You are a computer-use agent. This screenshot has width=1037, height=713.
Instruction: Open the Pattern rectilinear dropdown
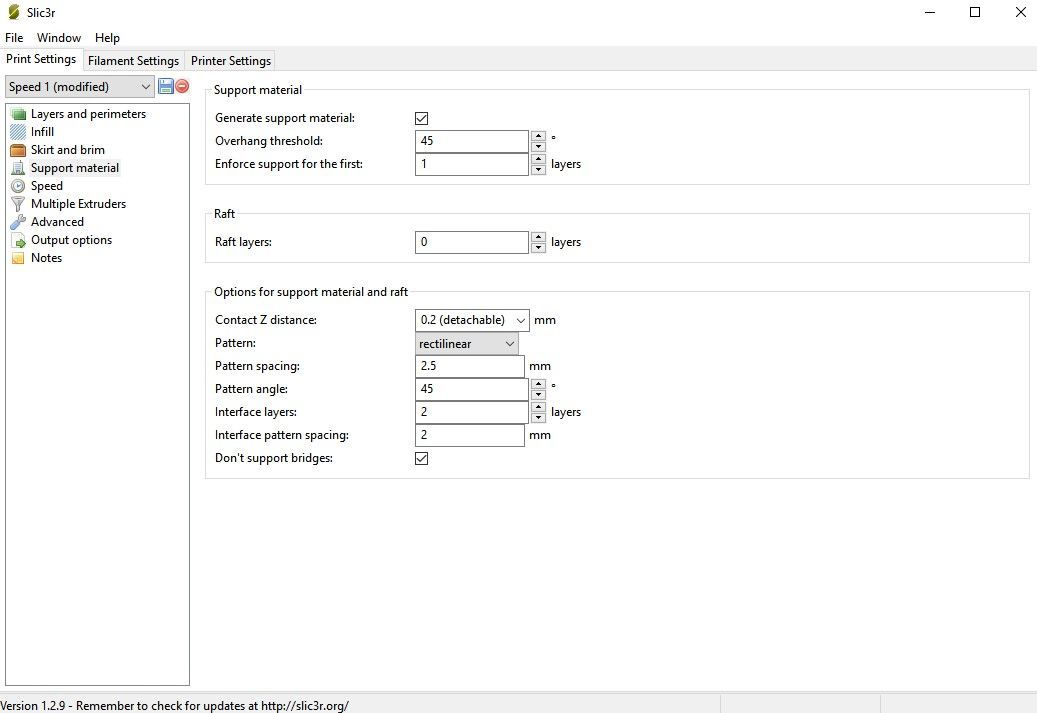pos(467,344)
